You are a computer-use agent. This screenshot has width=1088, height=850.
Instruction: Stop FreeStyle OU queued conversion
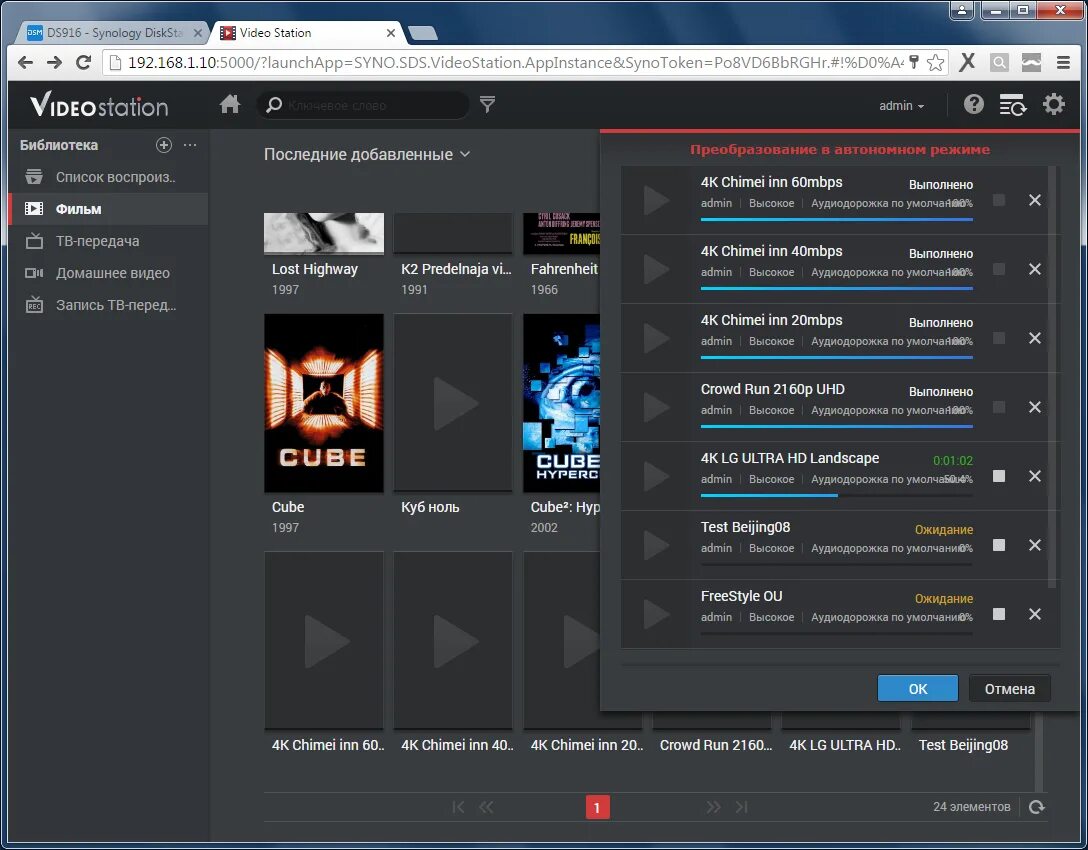[x=999, y=614]
